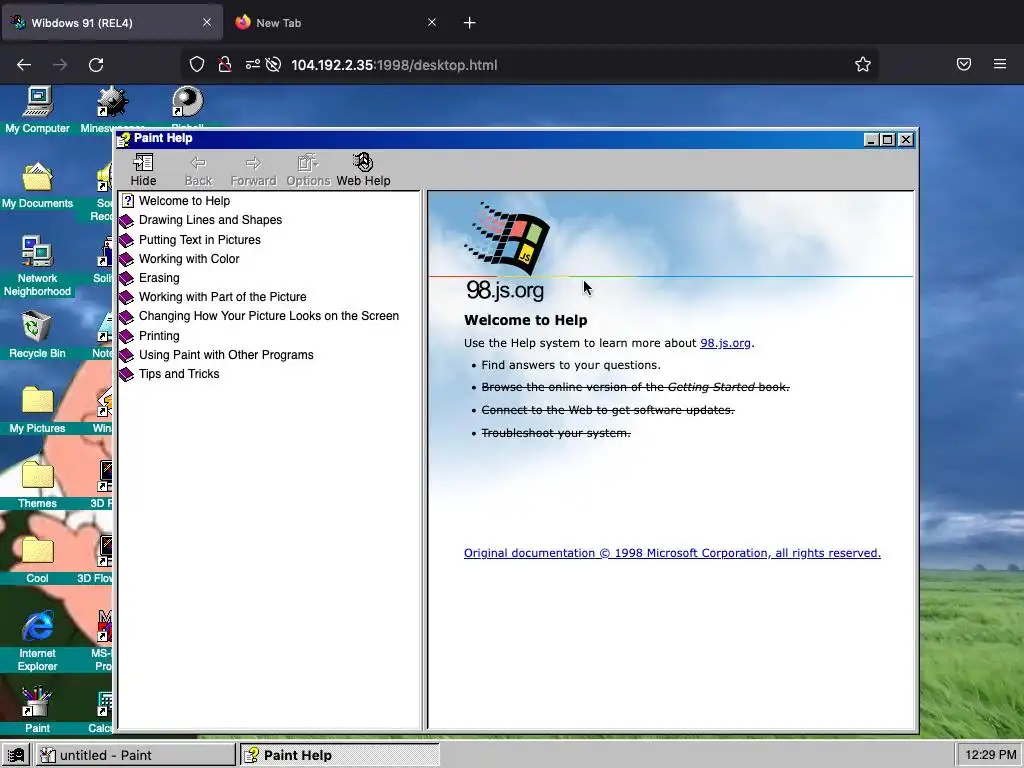Expand the Working with Color book icon

click(x=126, y=259)
